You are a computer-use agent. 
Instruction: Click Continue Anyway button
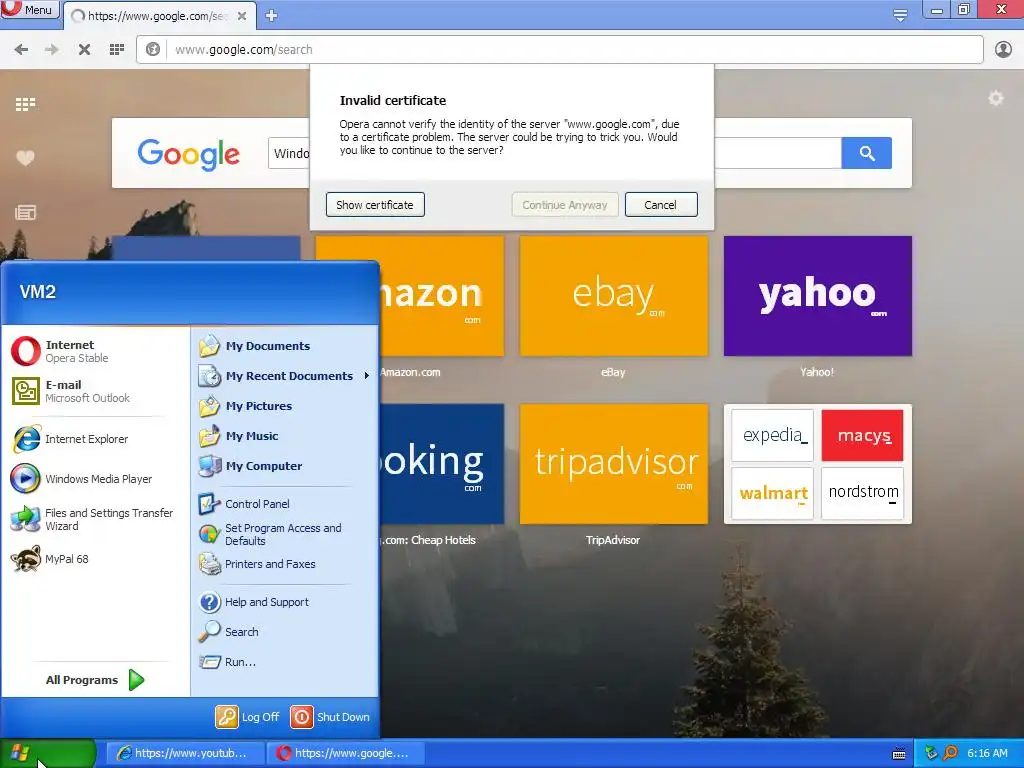pyautogui.click(x=565, y=204)
